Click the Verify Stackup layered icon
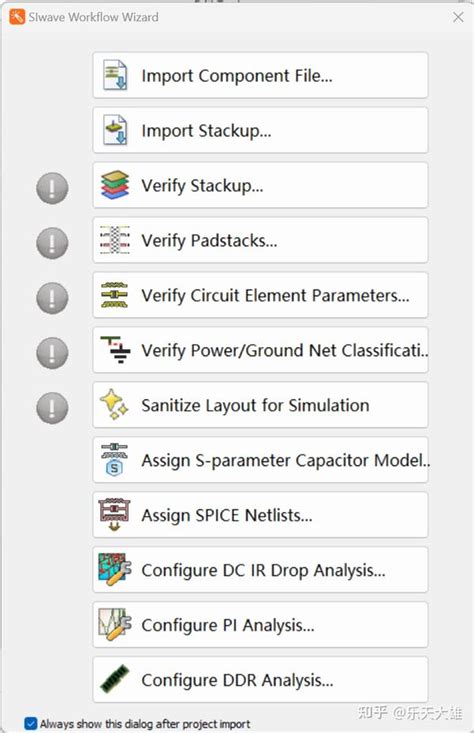The height and width of the screenshot is (733, 474). coord(115,185)
